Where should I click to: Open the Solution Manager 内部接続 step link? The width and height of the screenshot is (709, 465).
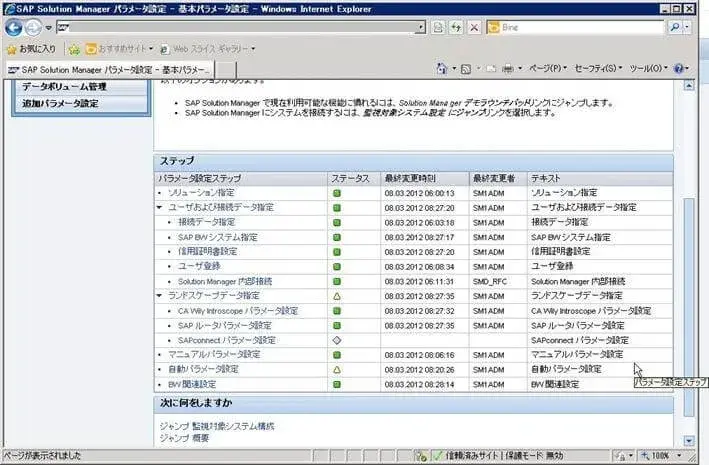coord(225,281)
